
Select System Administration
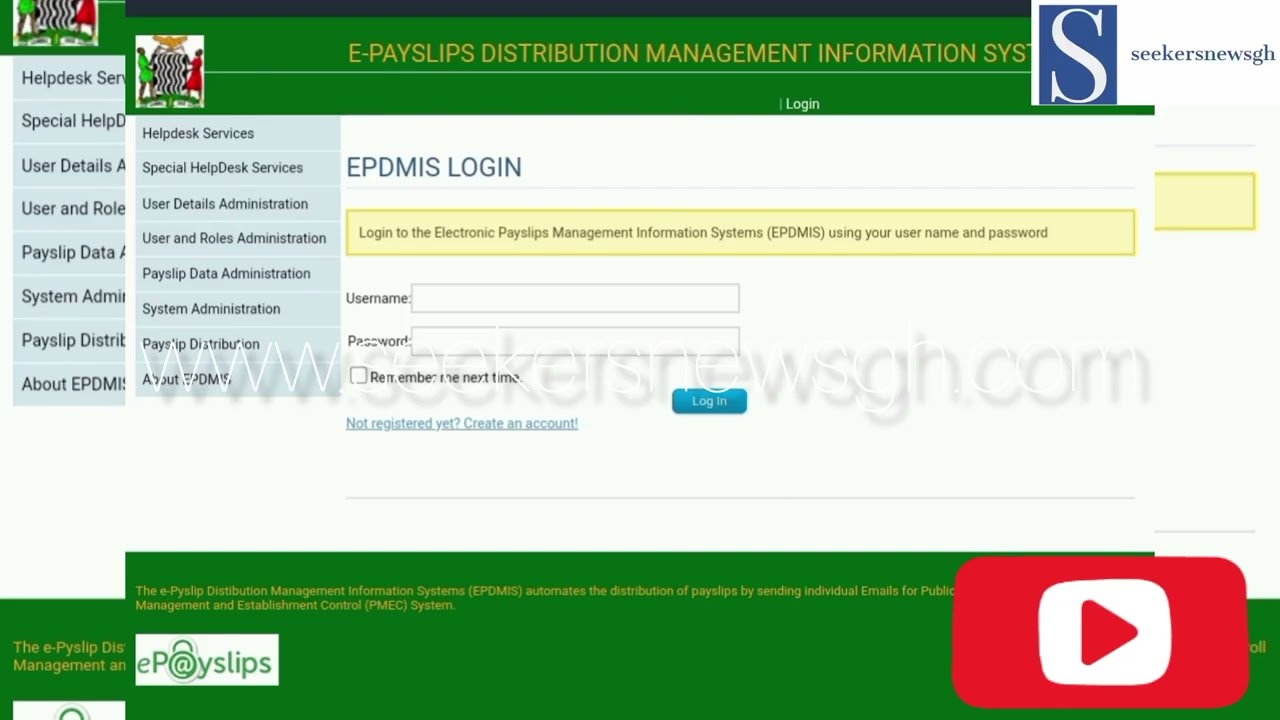click(211, 308)
